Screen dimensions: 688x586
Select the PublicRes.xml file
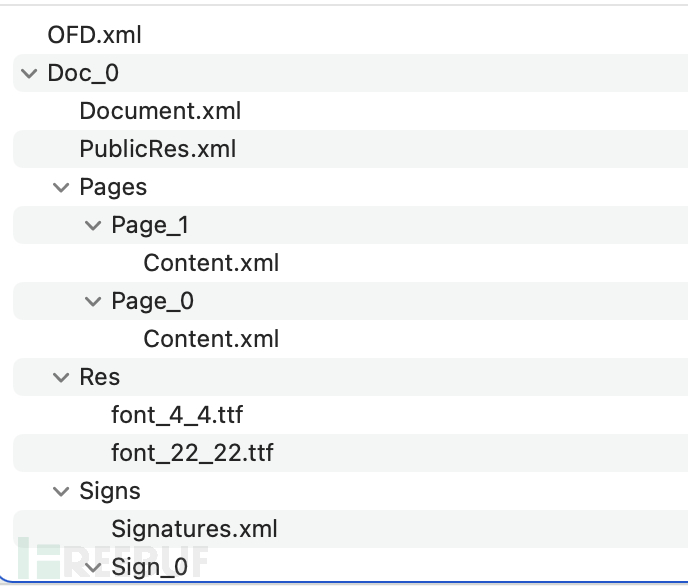pyautogui.click(x=157, y=149)
